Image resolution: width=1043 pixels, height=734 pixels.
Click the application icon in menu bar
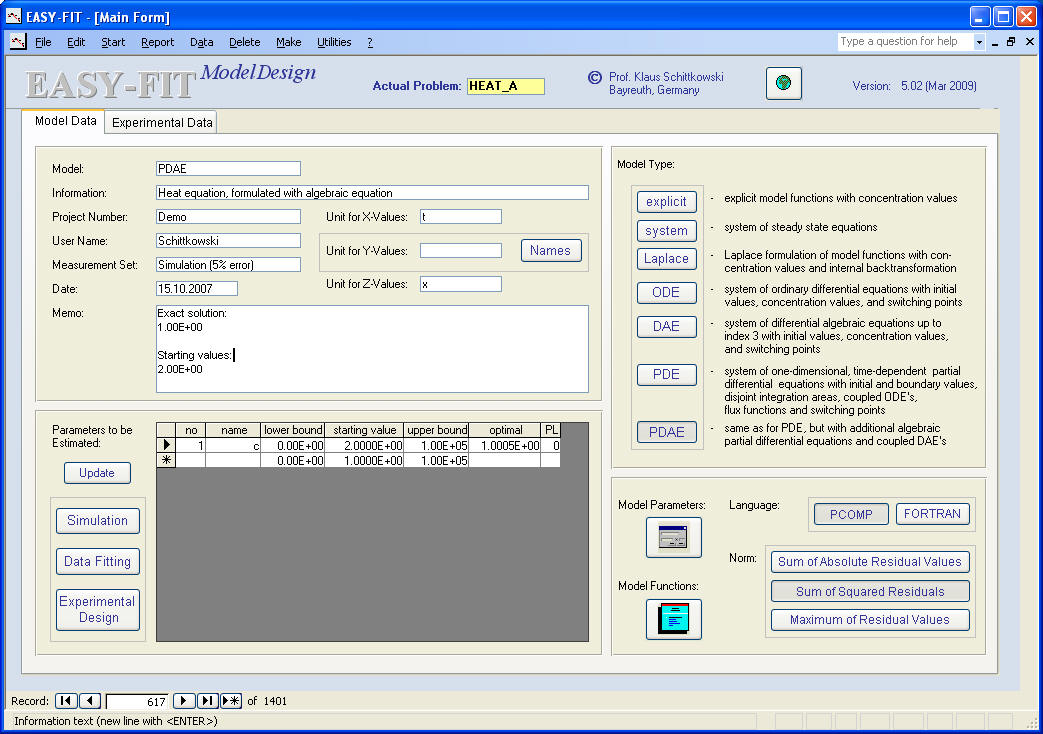pyautogui.click(x=18, y=42)
